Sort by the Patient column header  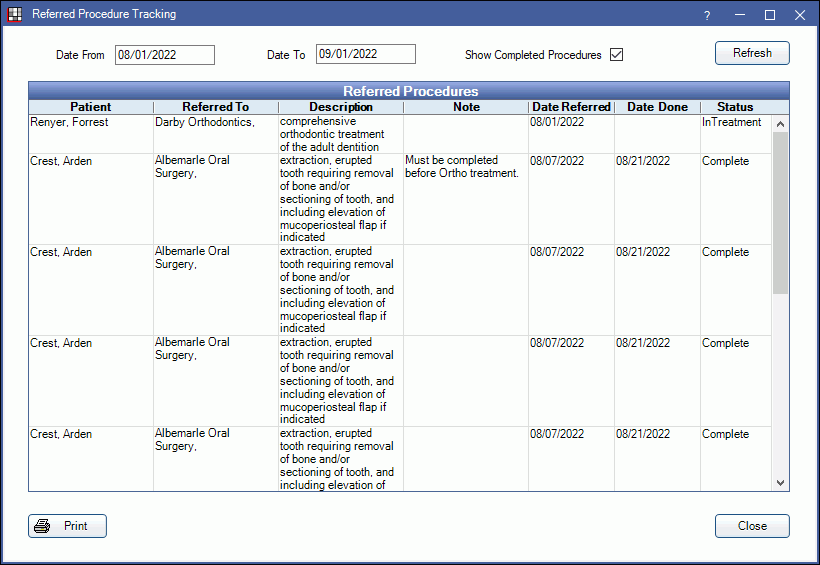click(x=91, y=107)
